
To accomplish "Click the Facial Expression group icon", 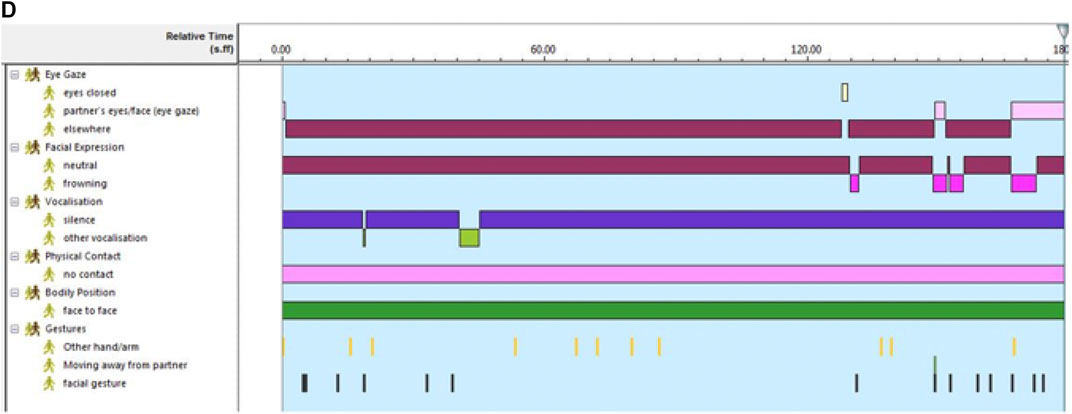I will tap(32, 147).
